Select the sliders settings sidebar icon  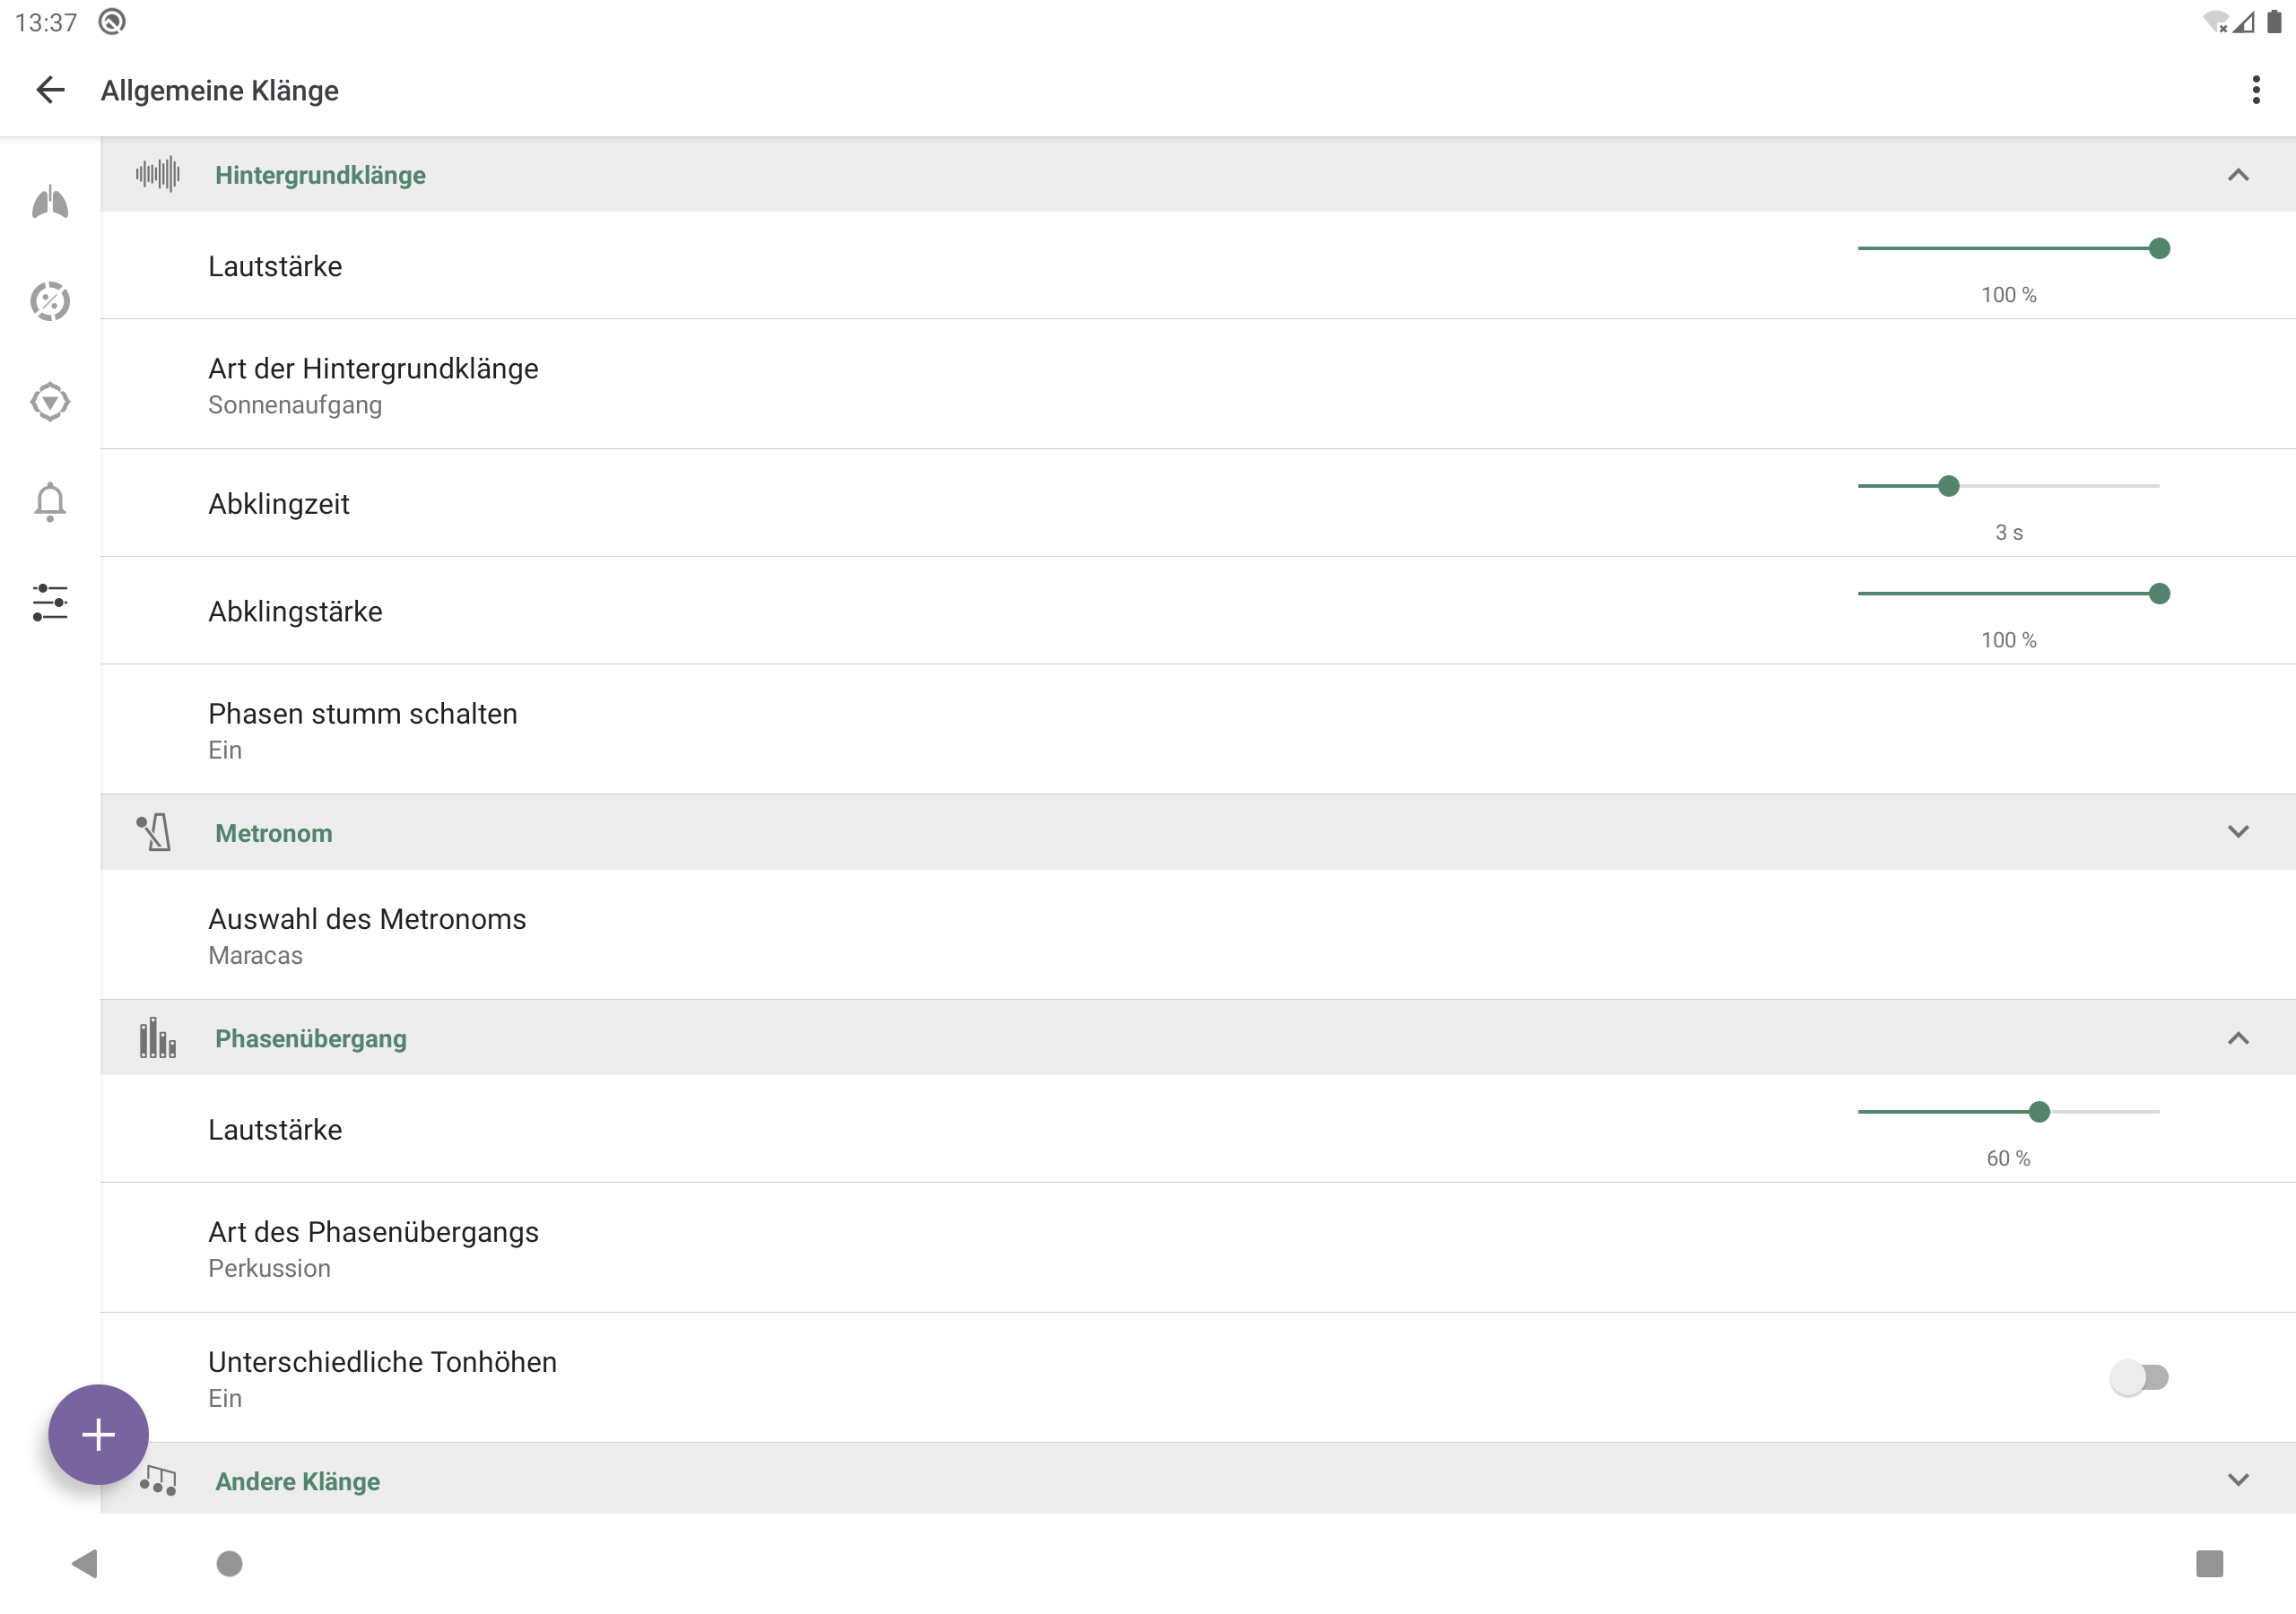(49, 602)
